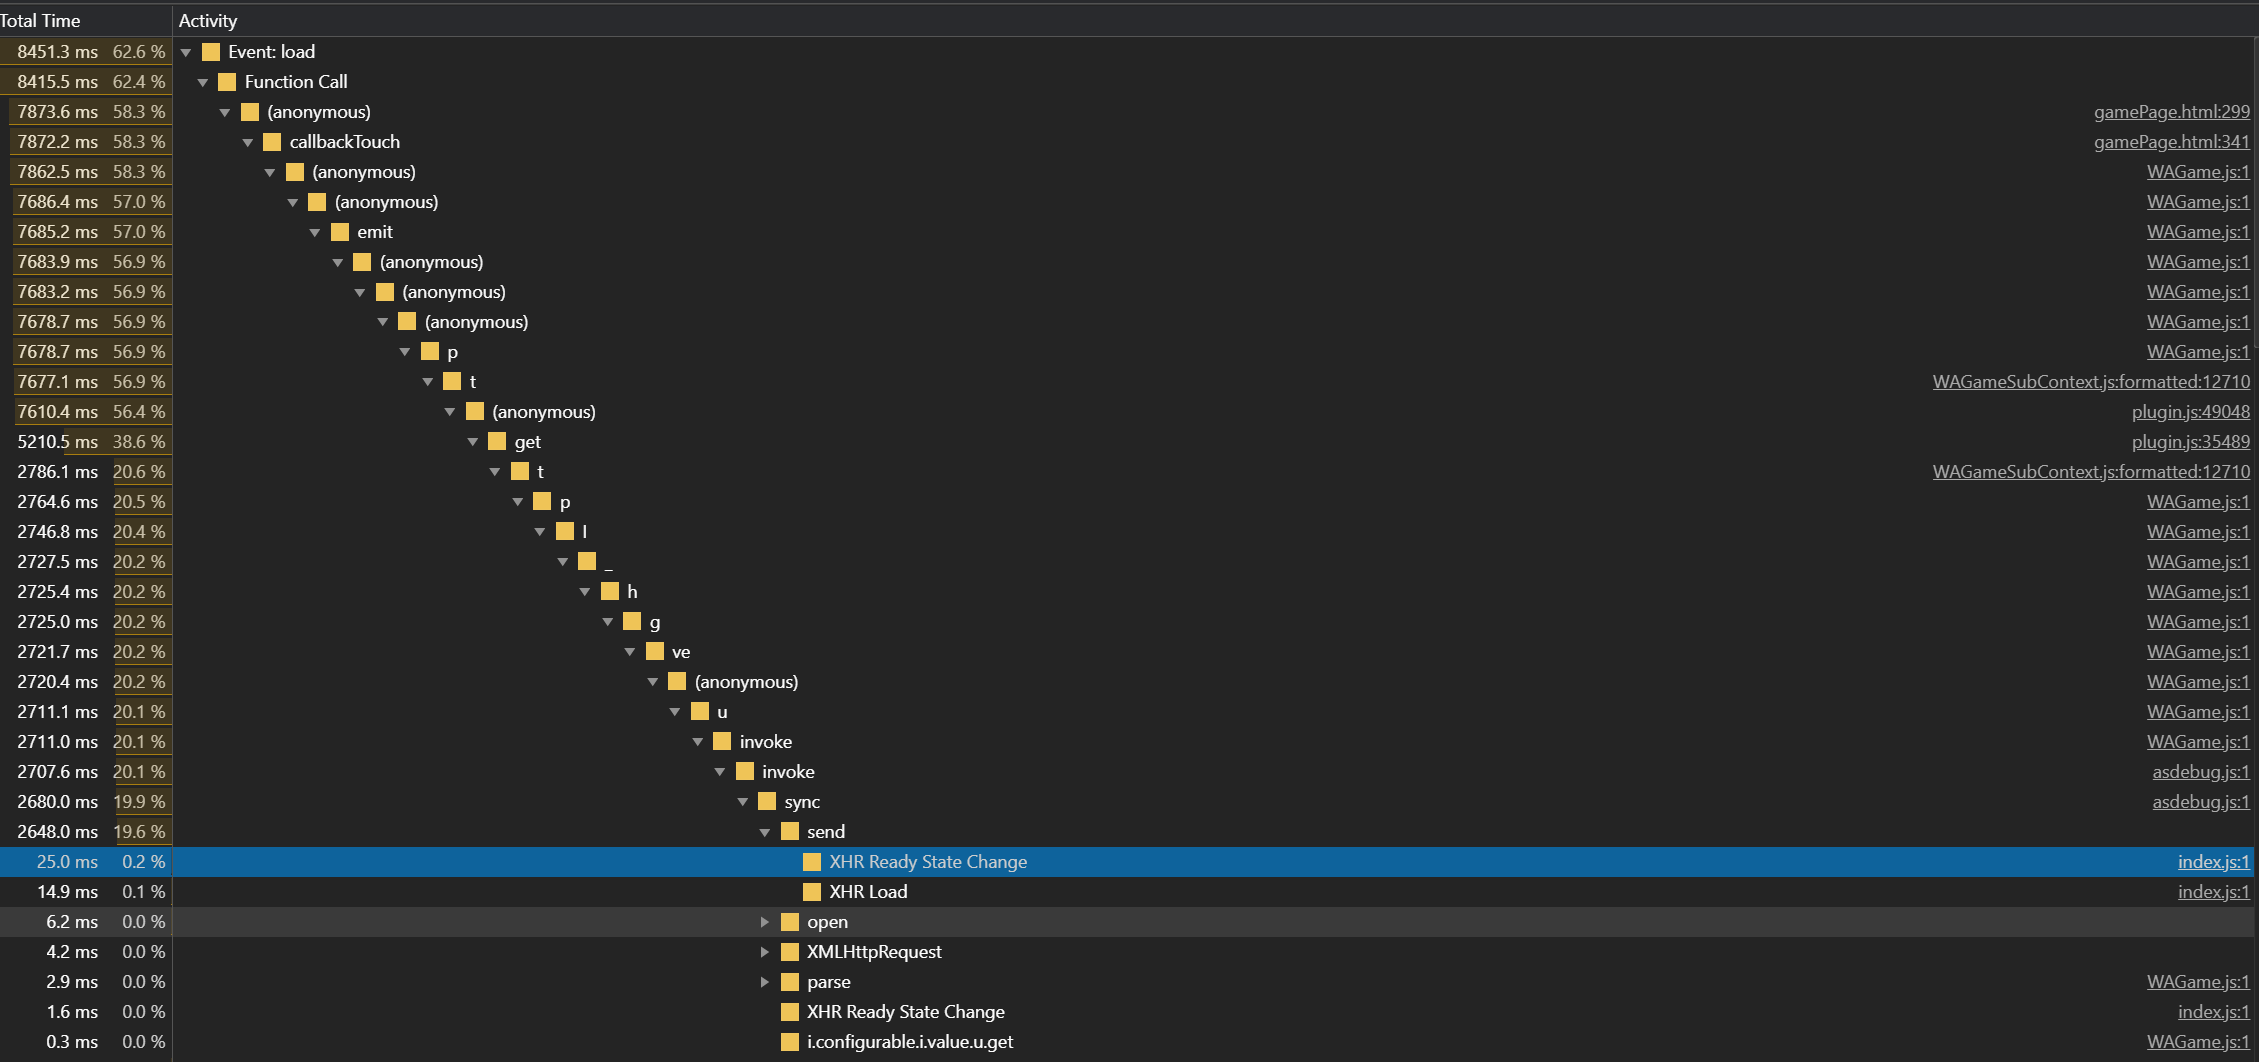Click the yellow icon next to callbackTouch

pos(272,142)
